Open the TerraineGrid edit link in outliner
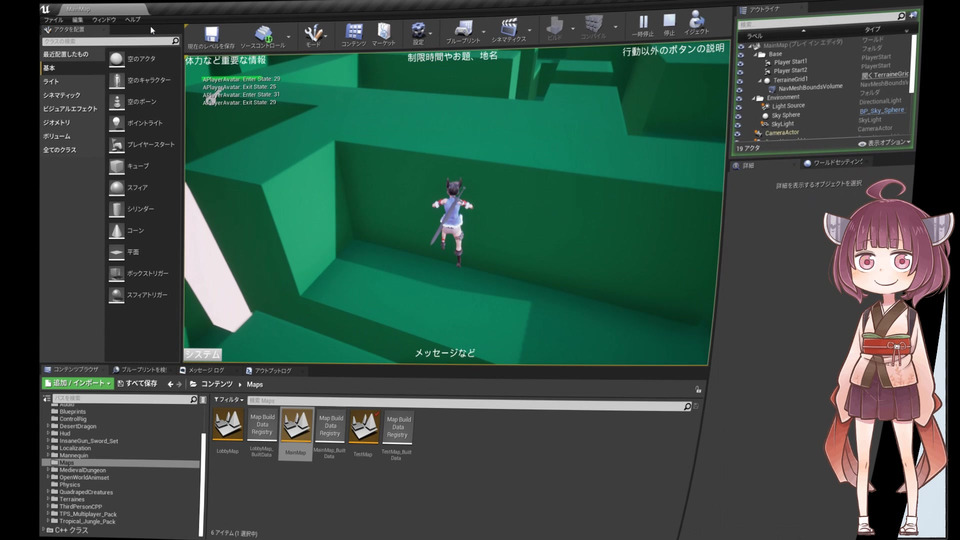The image size is (960, 540). tap(885, 75)
